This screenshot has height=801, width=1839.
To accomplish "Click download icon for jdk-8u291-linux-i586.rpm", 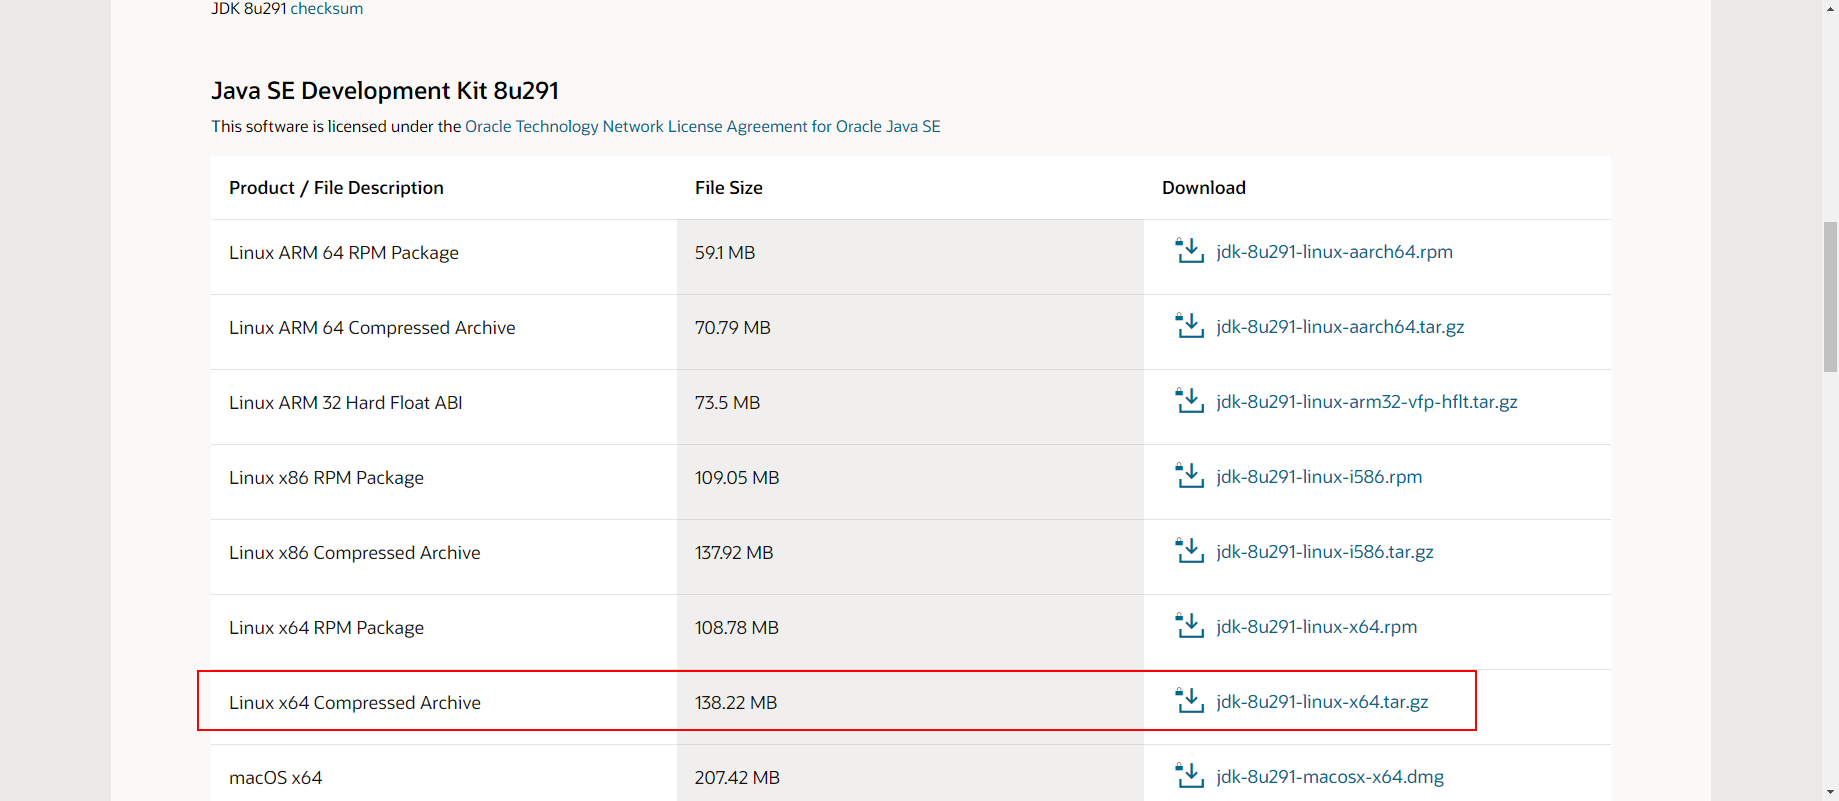I will pos(1189,476).
